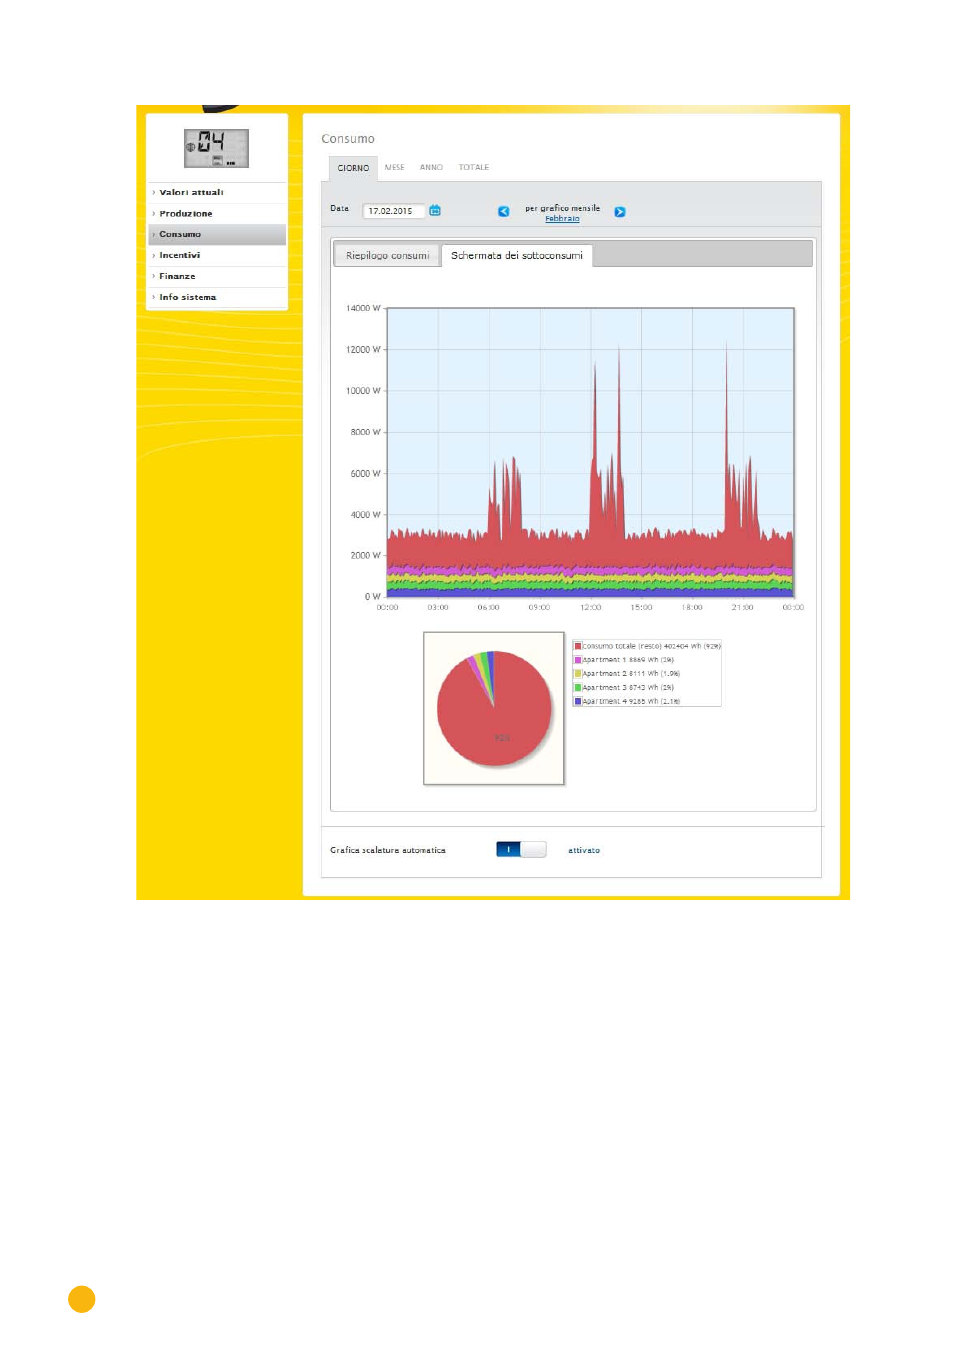Click the 14000 W axis label
This screenshot has height=1349, width=954.
(363, 308)
